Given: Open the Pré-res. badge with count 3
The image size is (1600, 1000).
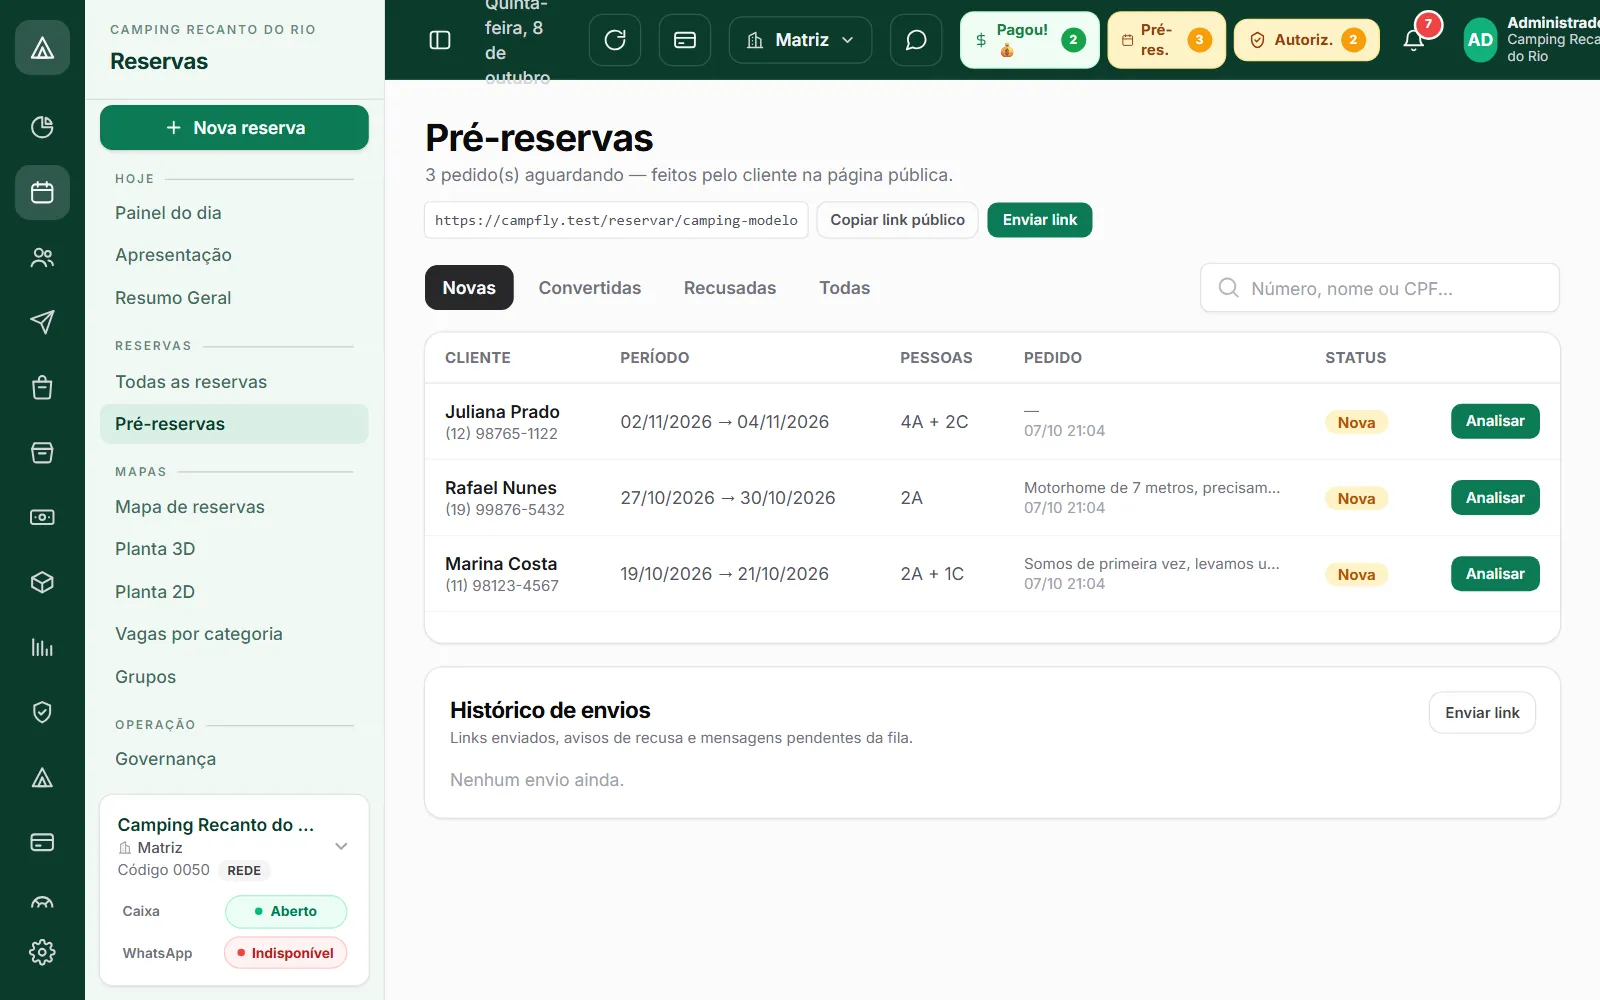Looking at the screenshot, I should (1166, 40).
